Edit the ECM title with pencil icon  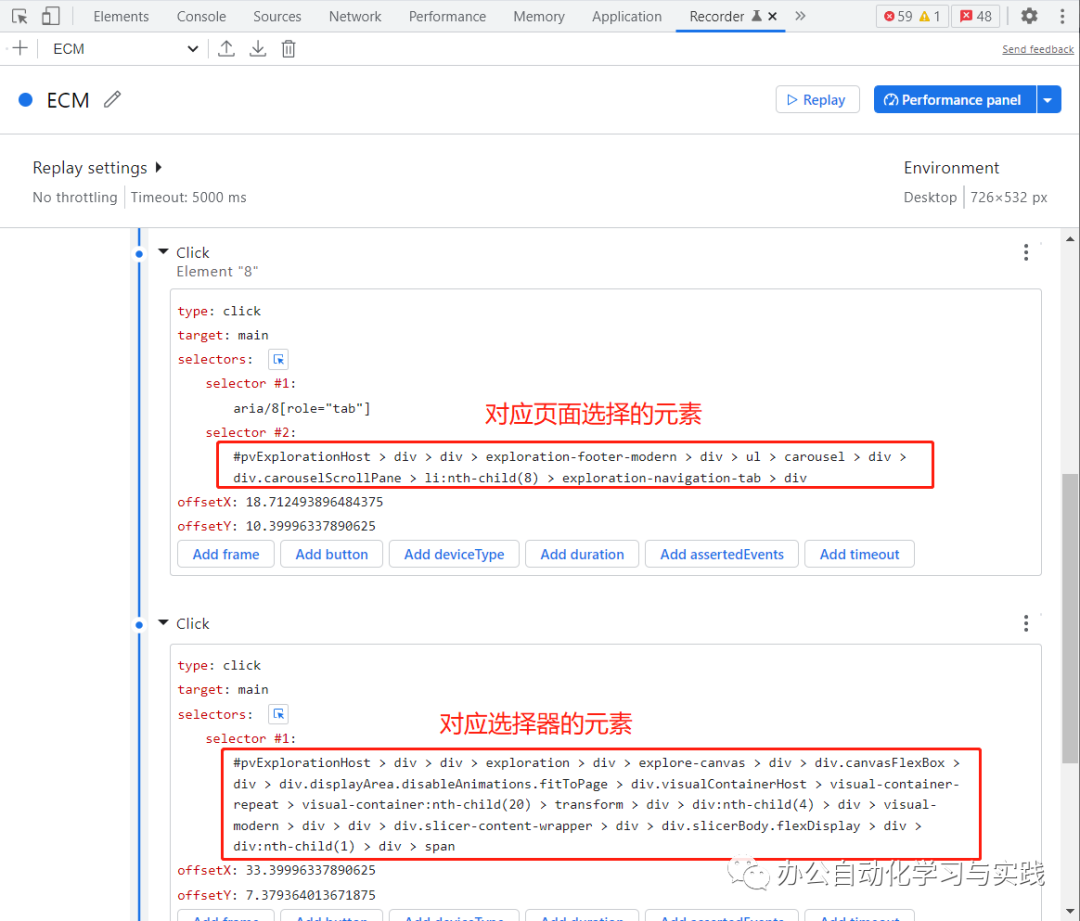pyautogui.click(x=112, y=100)
